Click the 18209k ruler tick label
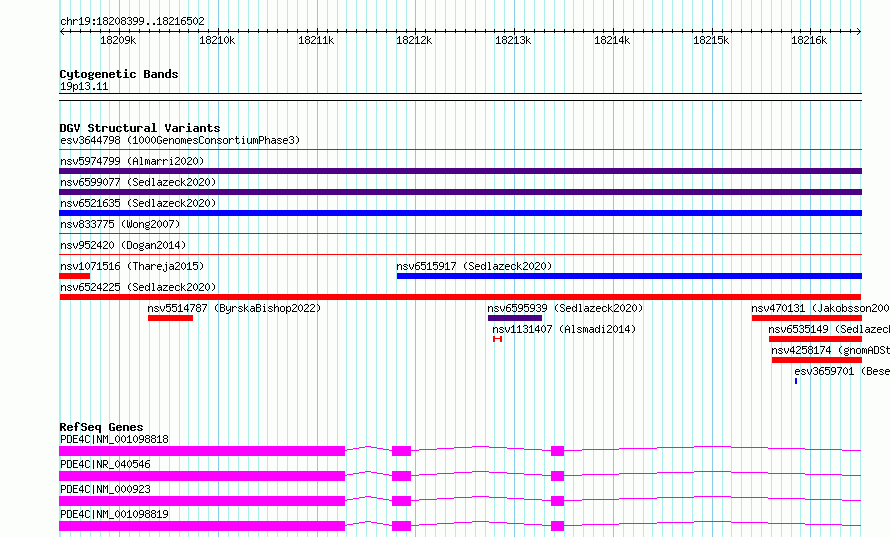 [x=118, y=40]
